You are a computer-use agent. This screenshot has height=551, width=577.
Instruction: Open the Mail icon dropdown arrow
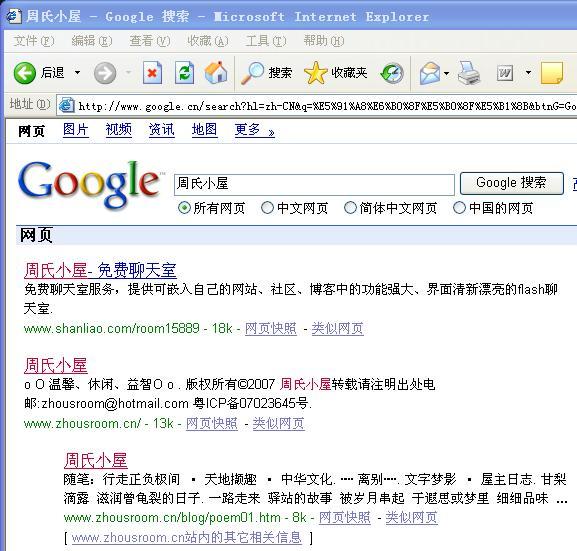[446, 73]
